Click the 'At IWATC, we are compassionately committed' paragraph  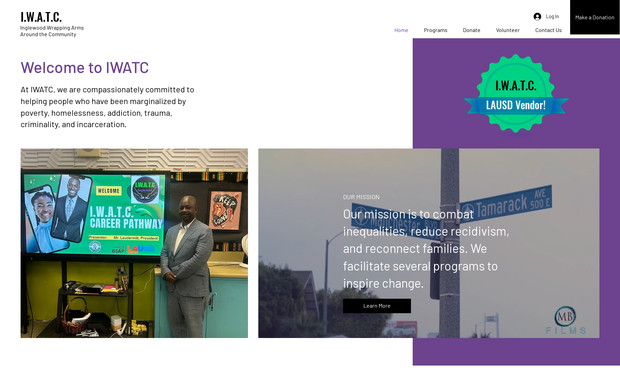107,107
